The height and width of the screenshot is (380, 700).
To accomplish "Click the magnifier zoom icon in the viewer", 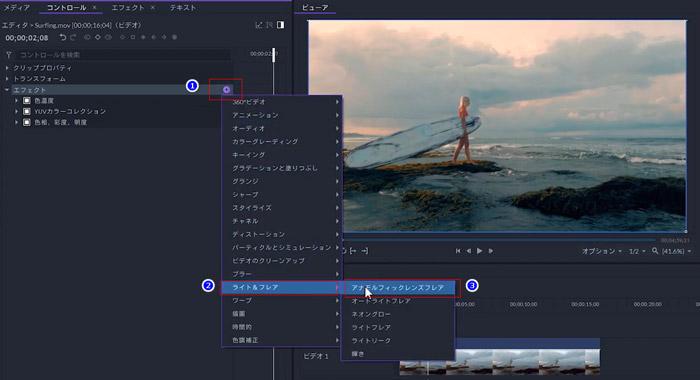I will pyautogui.click(x=655, y=251).
